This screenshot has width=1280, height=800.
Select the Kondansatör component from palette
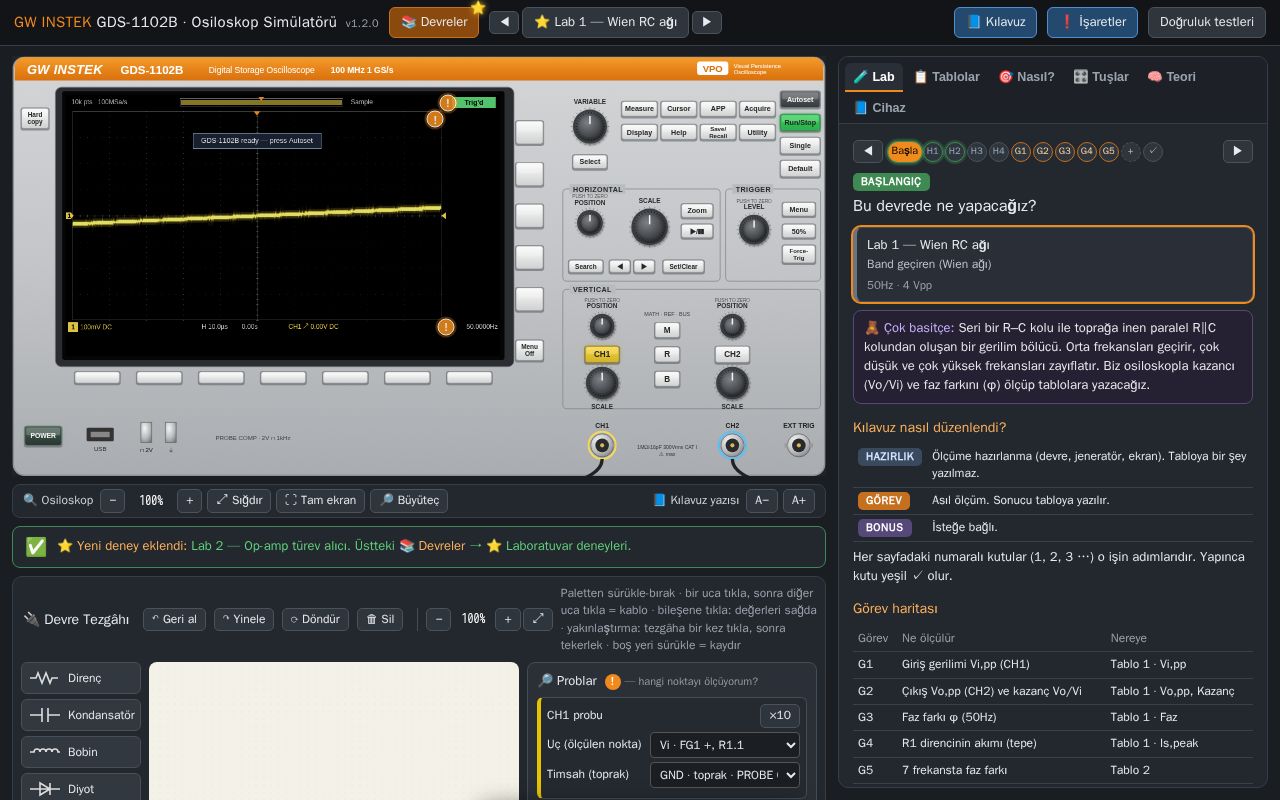click(81, 715)
